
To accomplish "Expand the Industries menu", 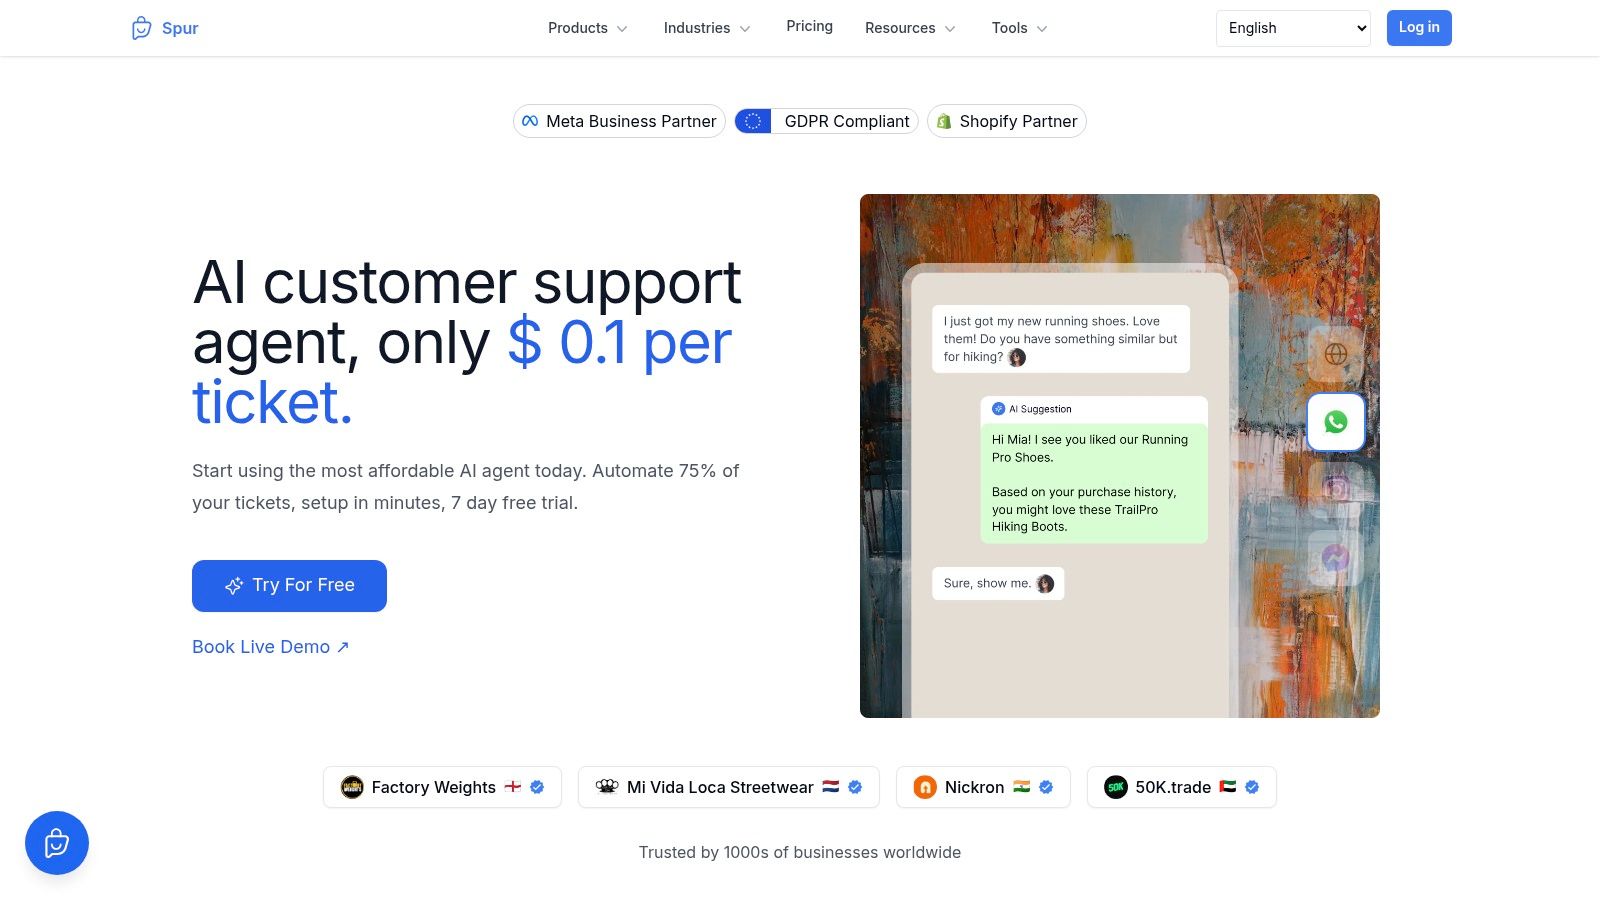I will (x=707, y=28).
